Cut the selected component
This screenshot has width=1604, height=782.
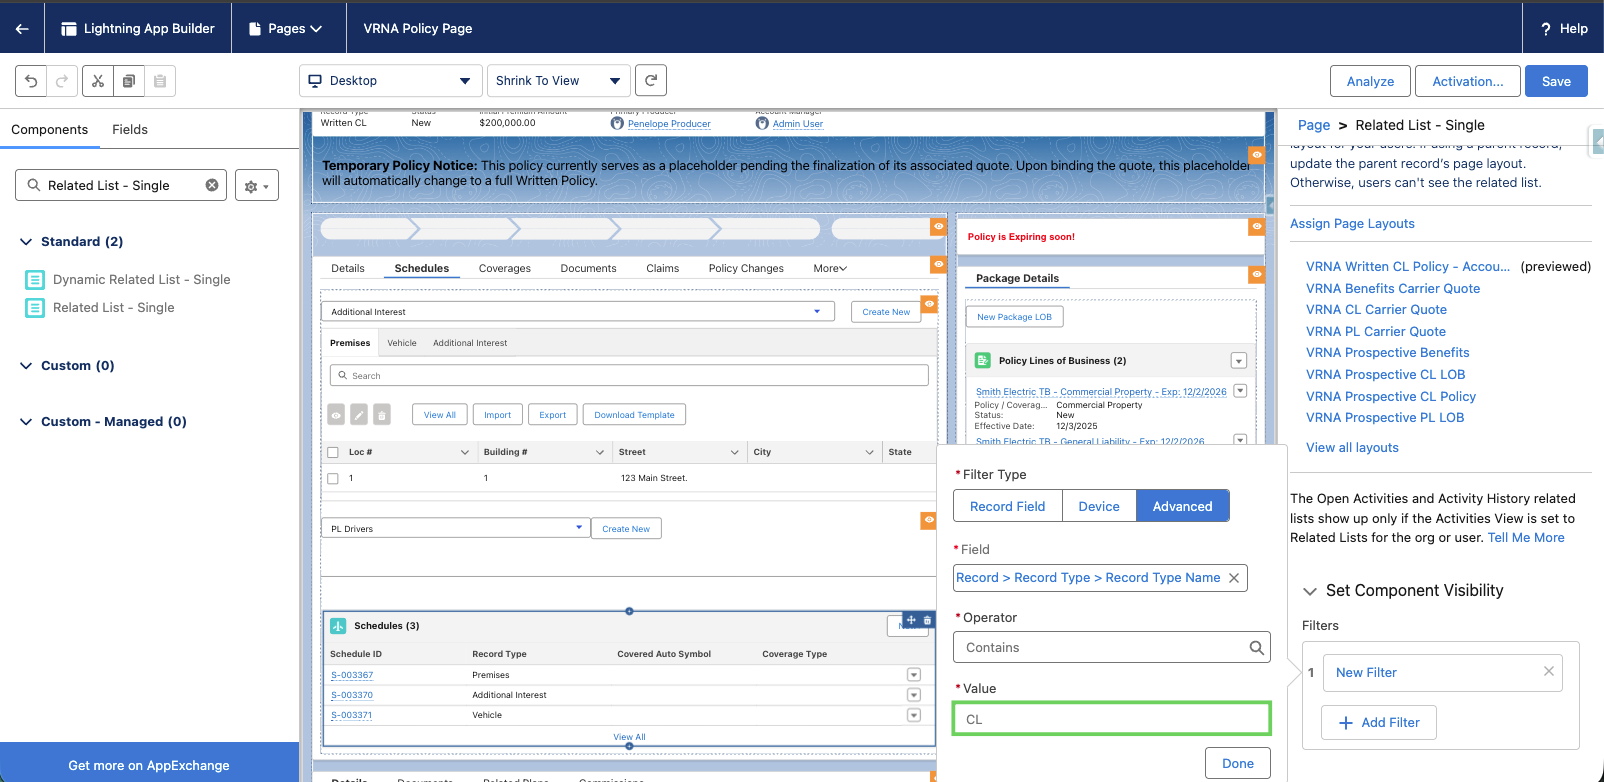pos(98,81)
